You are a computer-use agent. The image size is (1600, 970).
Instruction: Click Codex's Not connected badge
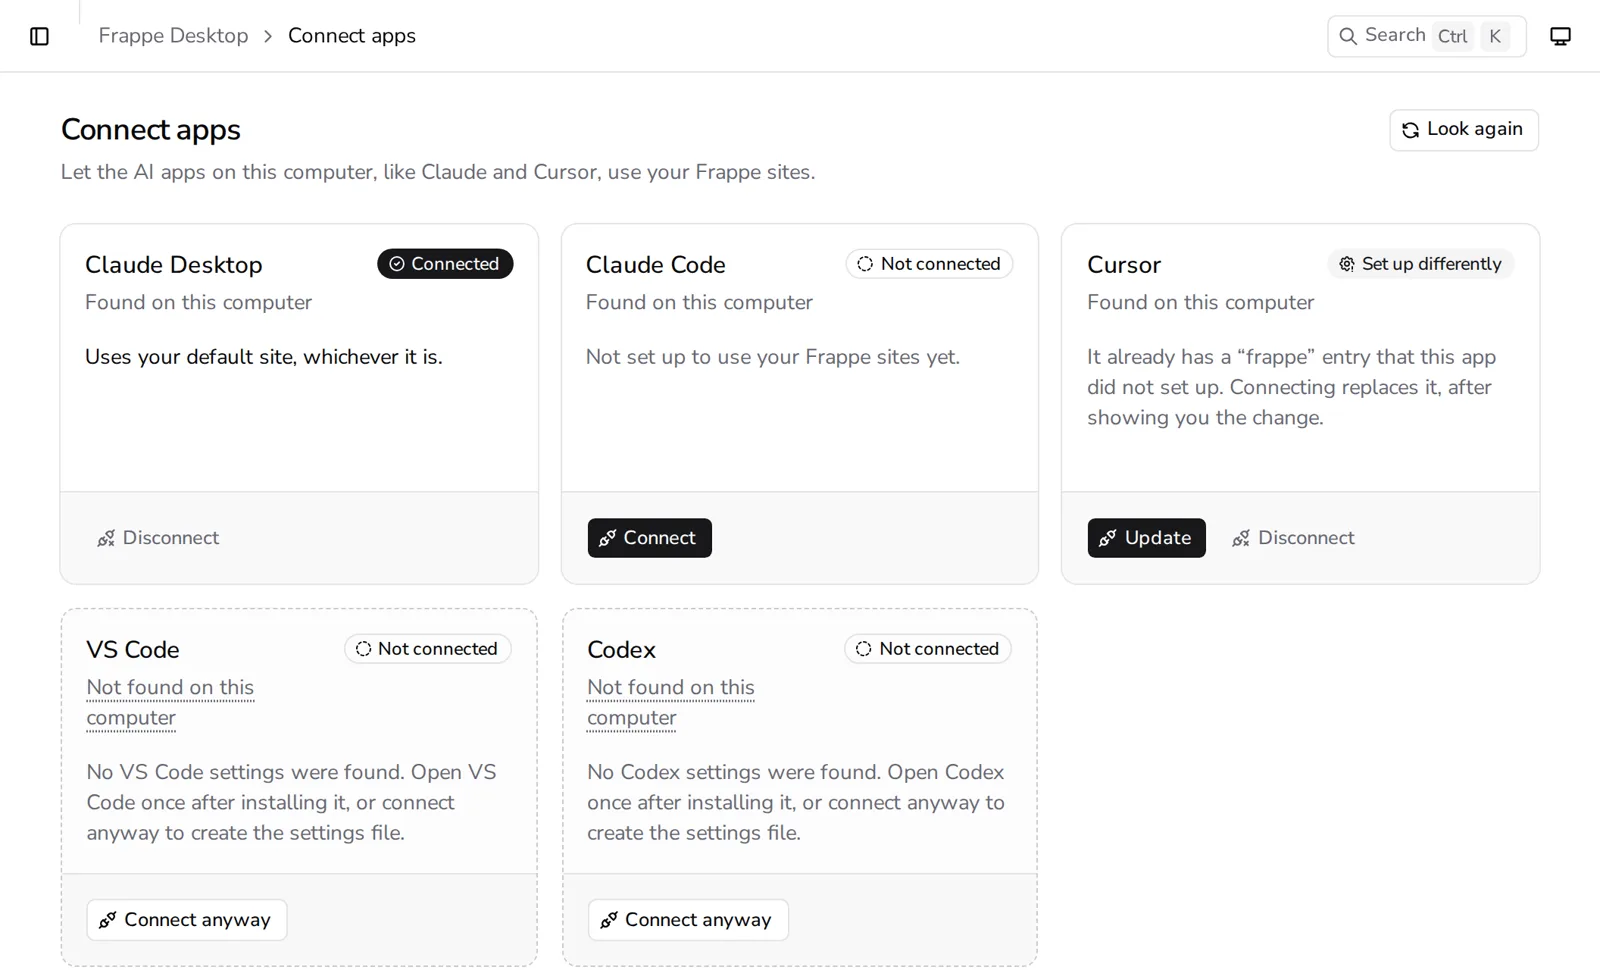point(928,649)
